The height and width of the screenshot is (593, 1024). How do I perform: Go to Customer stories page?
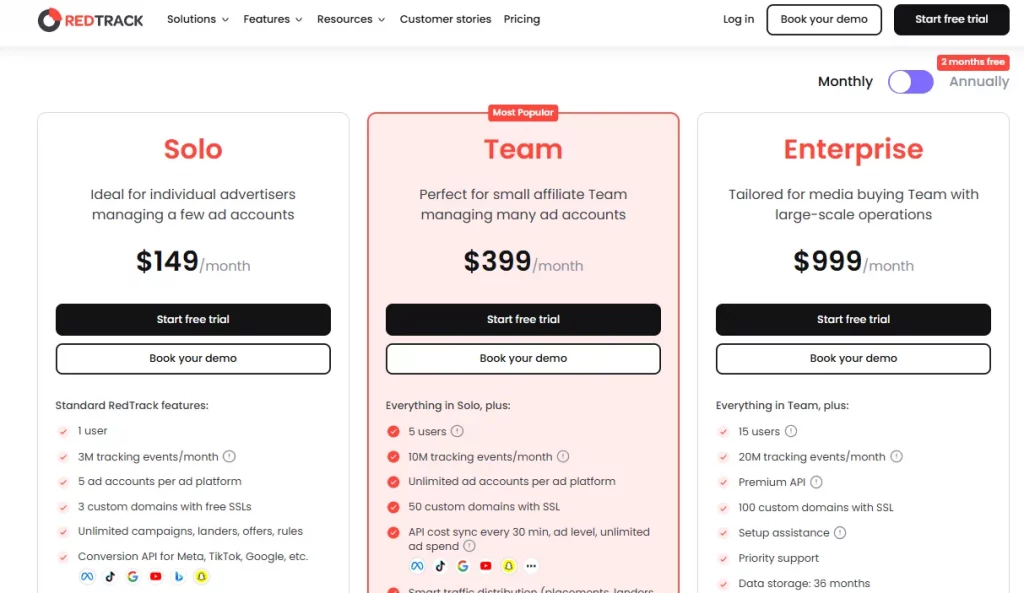tap(445, 19)
